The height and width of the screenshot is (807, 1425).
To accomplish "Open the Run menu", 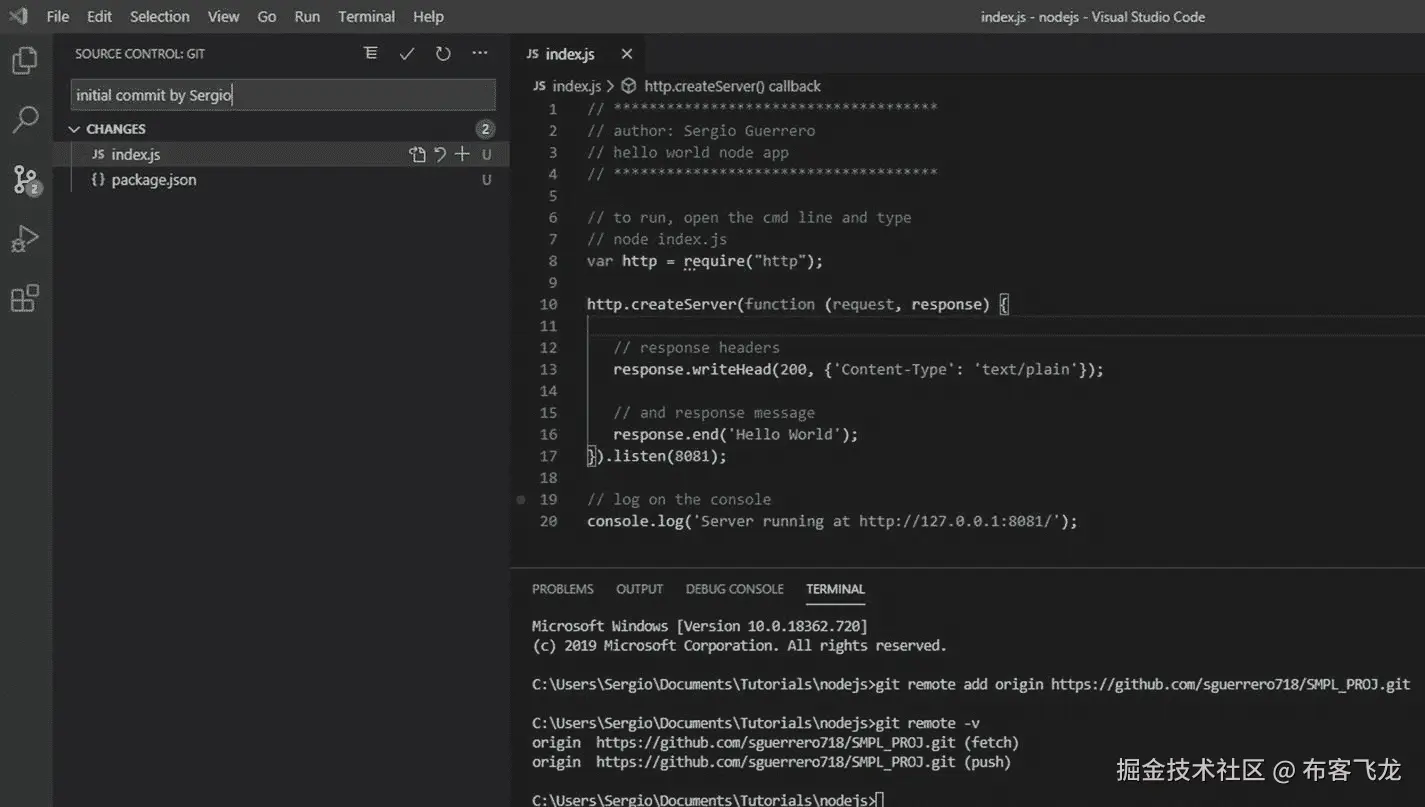I will [307, 16].
